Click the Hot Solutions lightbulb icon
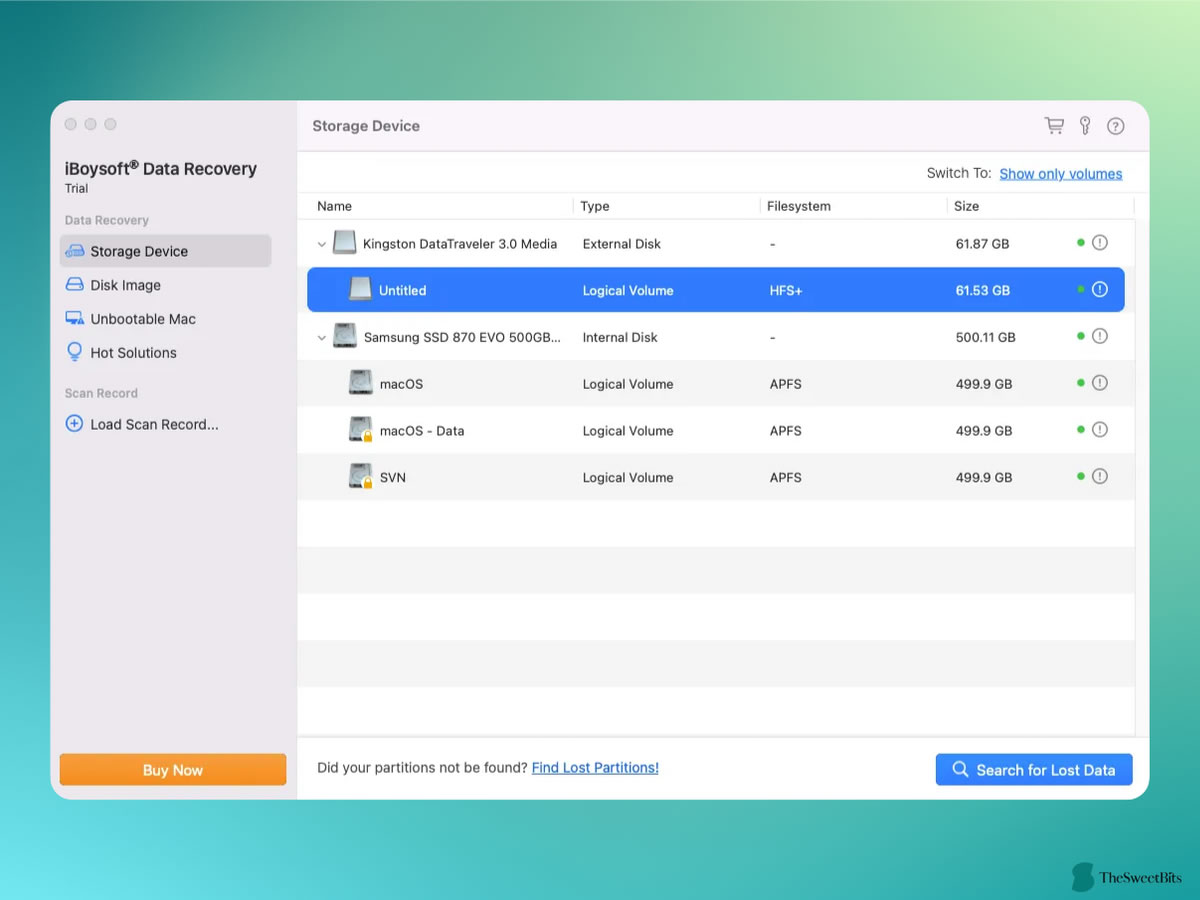 tap(74, 352)
